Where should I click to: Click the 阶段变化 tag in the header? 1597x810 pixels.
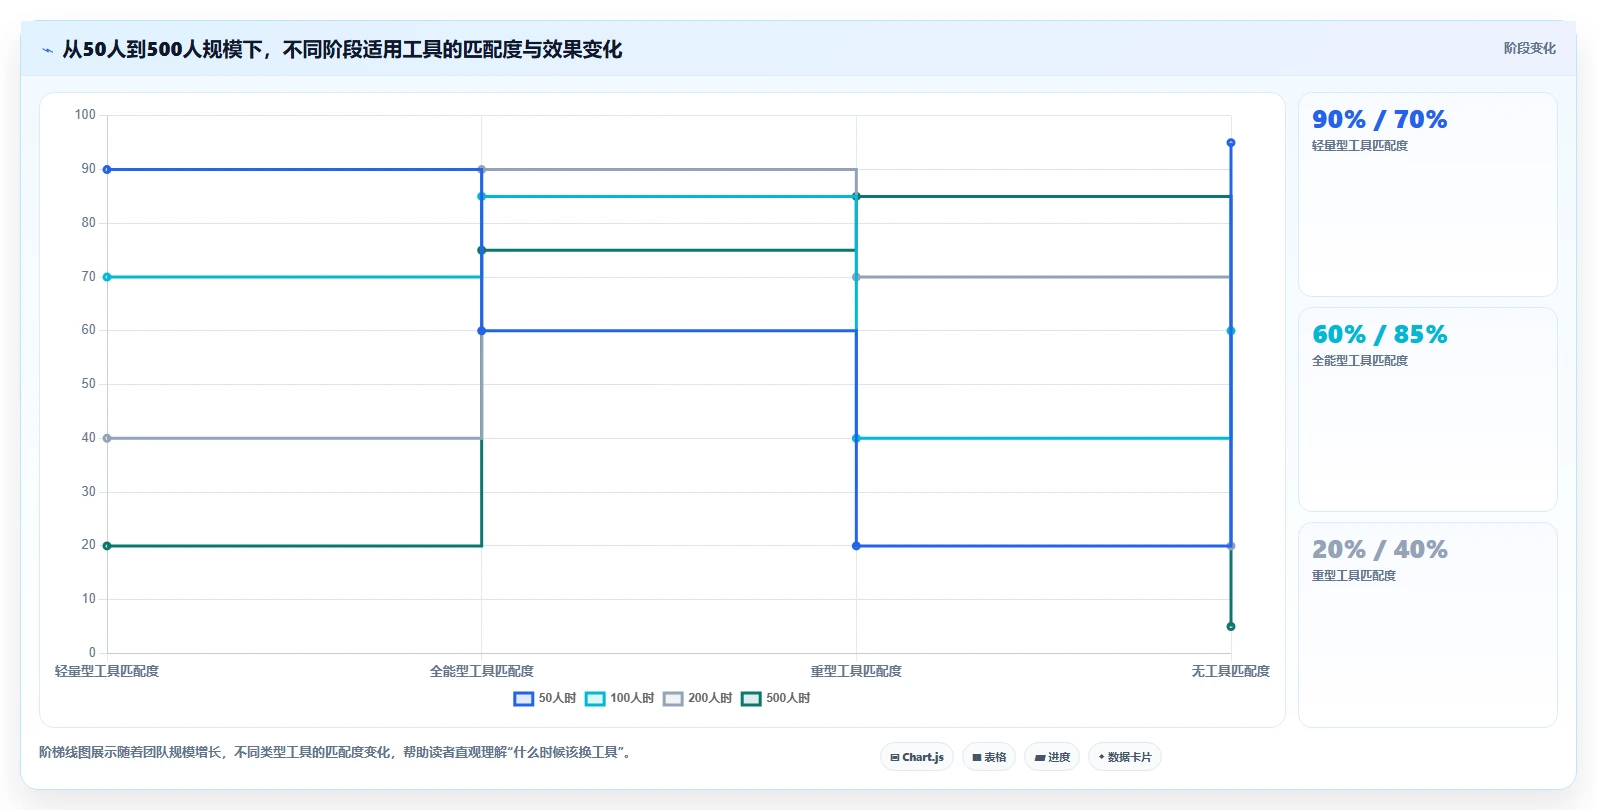[1529, 48]
